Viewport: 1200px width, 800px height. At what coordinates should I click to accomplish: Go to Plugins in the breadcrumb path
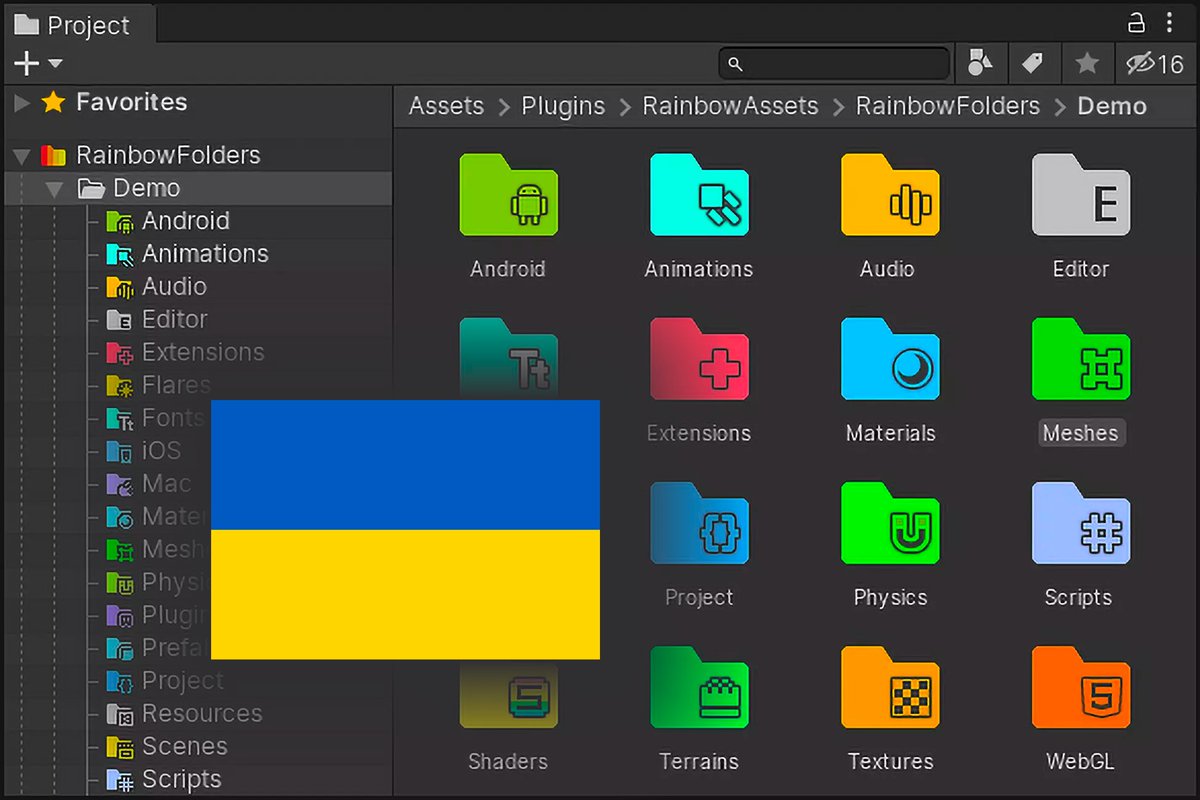(x=563, y=106)
